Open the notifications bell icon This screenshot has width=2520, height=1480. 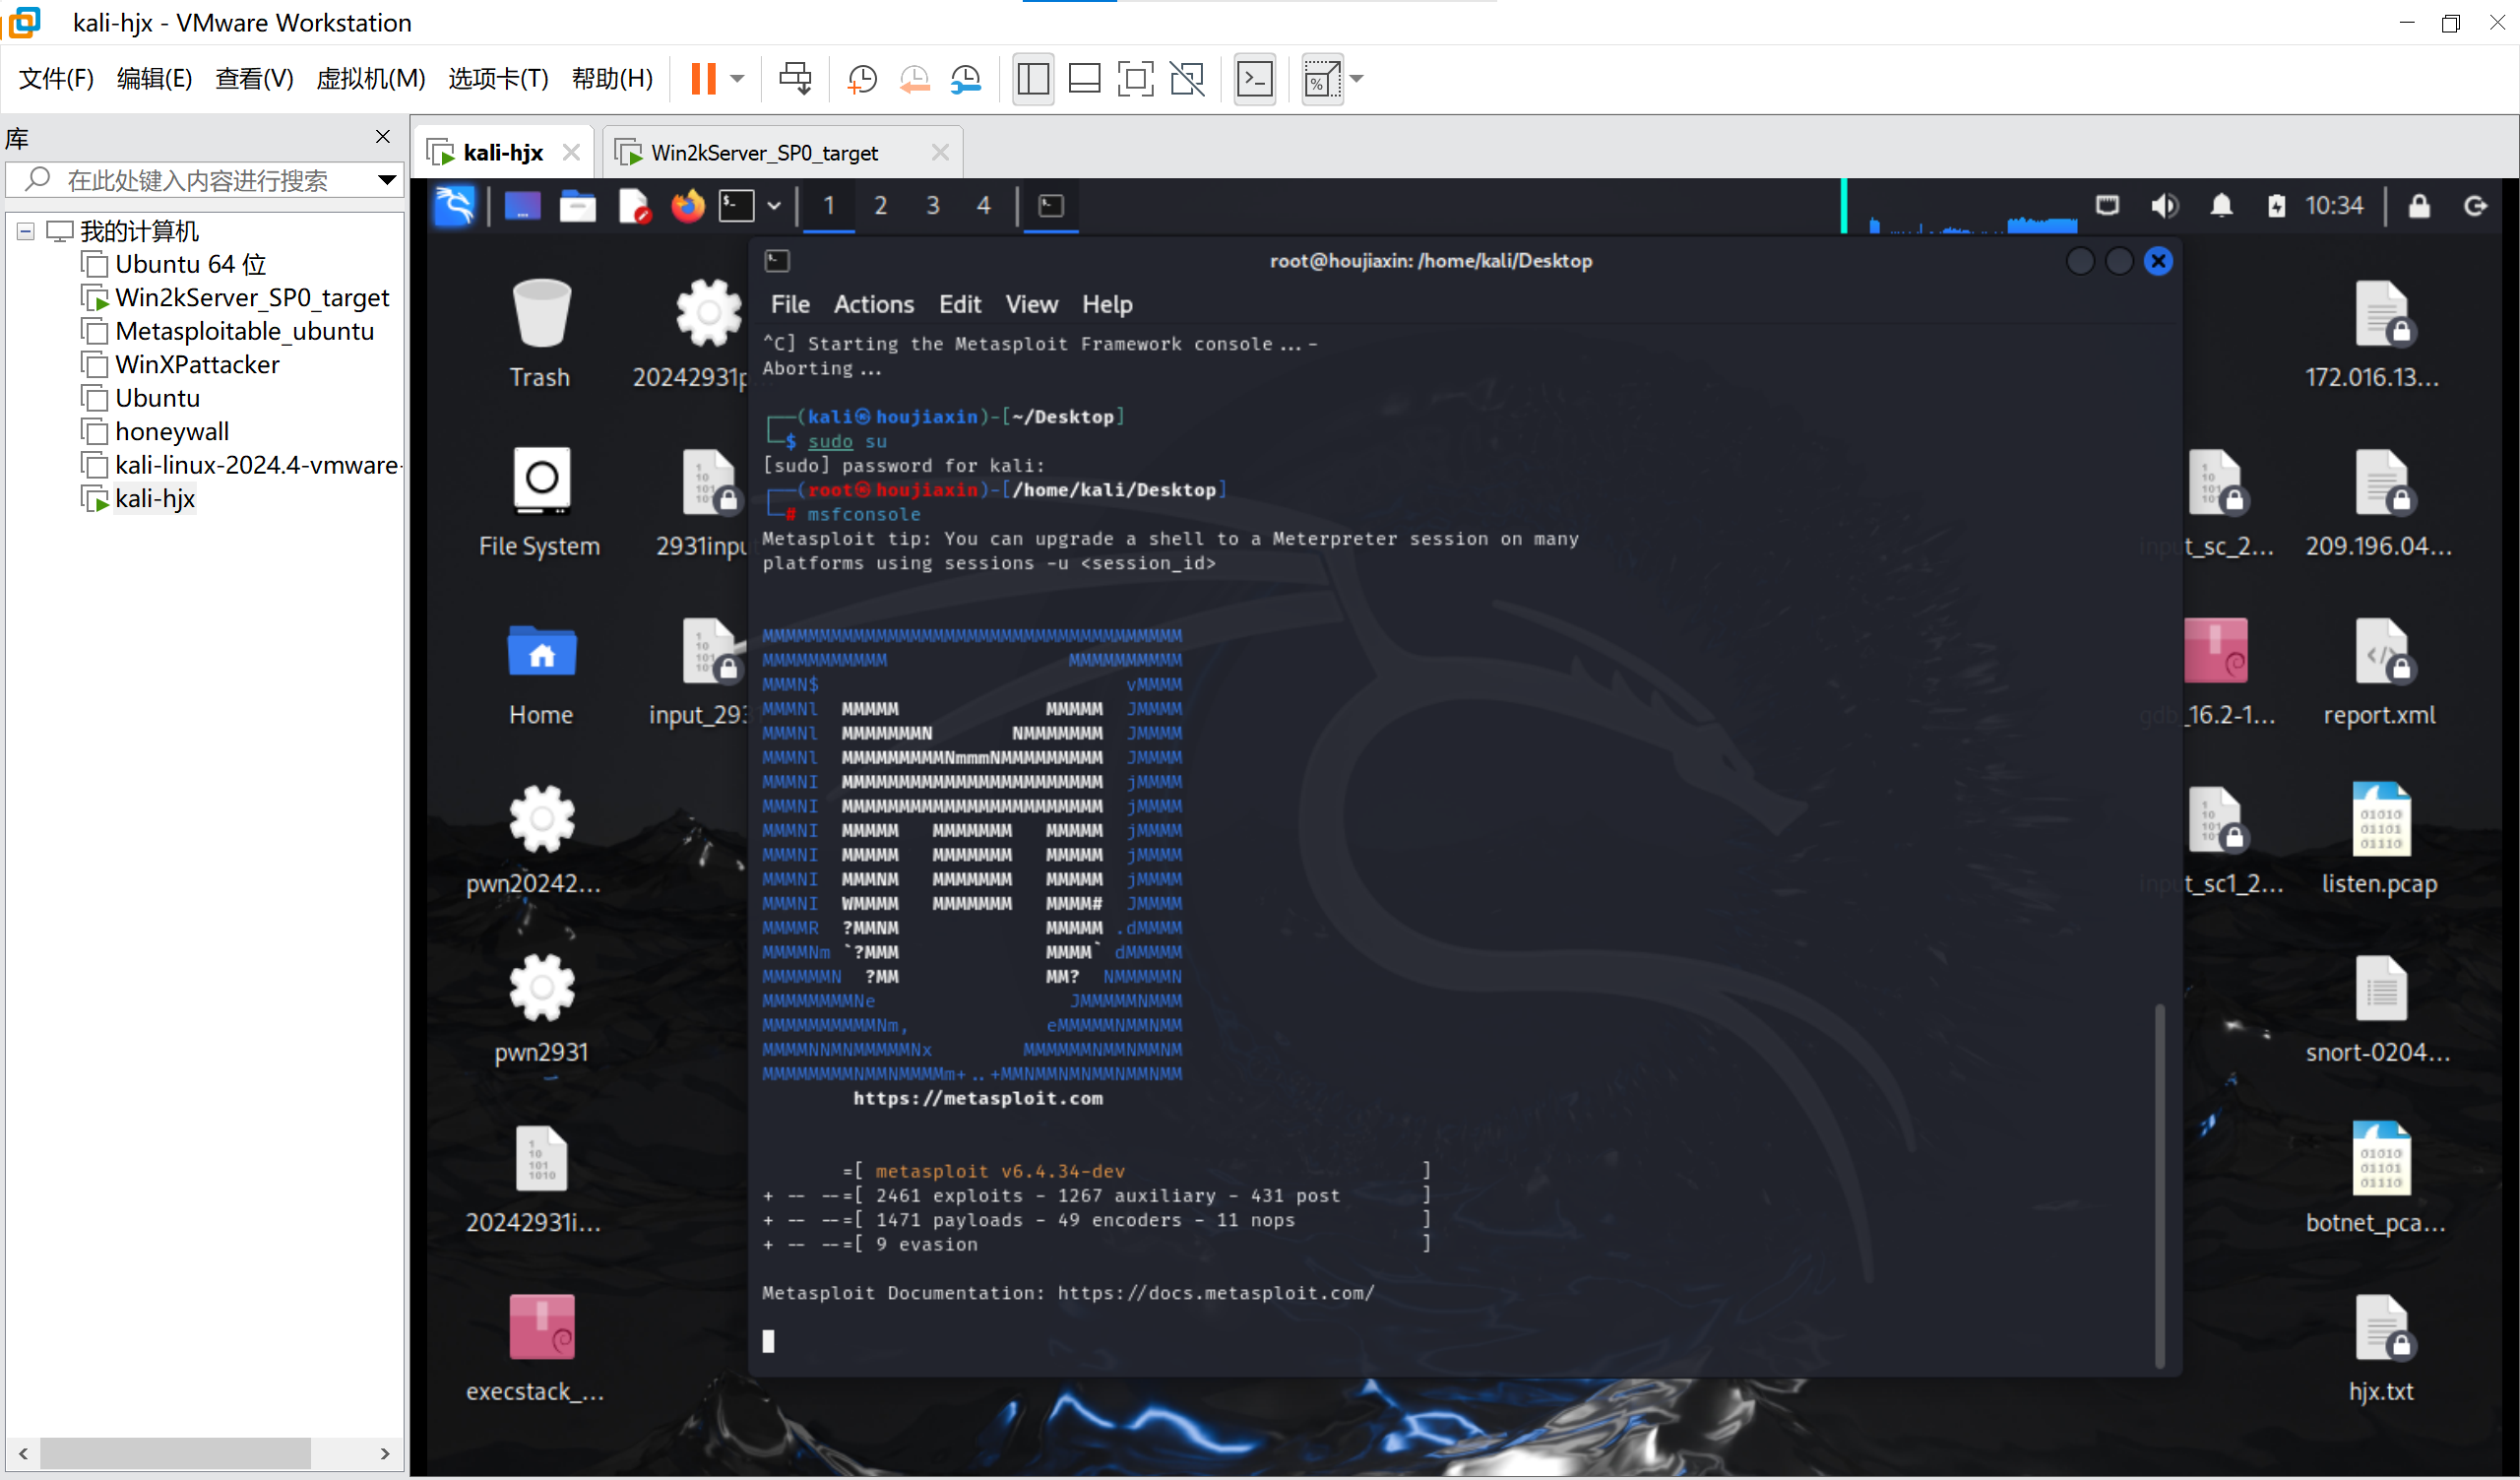(x=2221, y=206)
